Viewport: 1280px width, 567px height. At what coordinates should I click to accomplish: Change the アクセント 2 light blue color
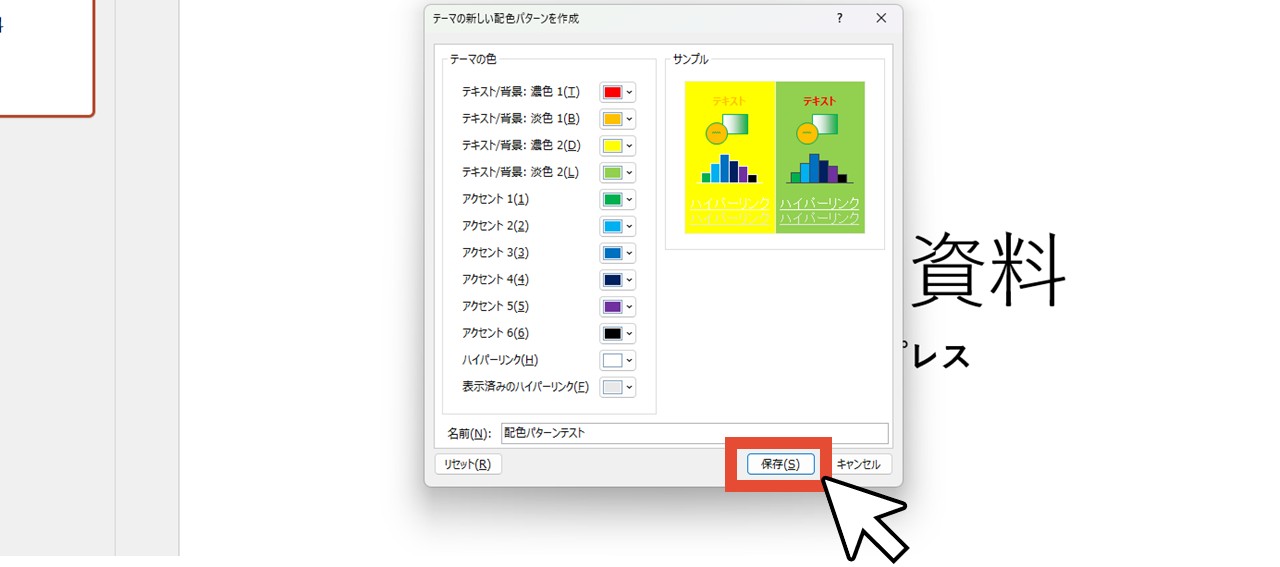(617, 226)
